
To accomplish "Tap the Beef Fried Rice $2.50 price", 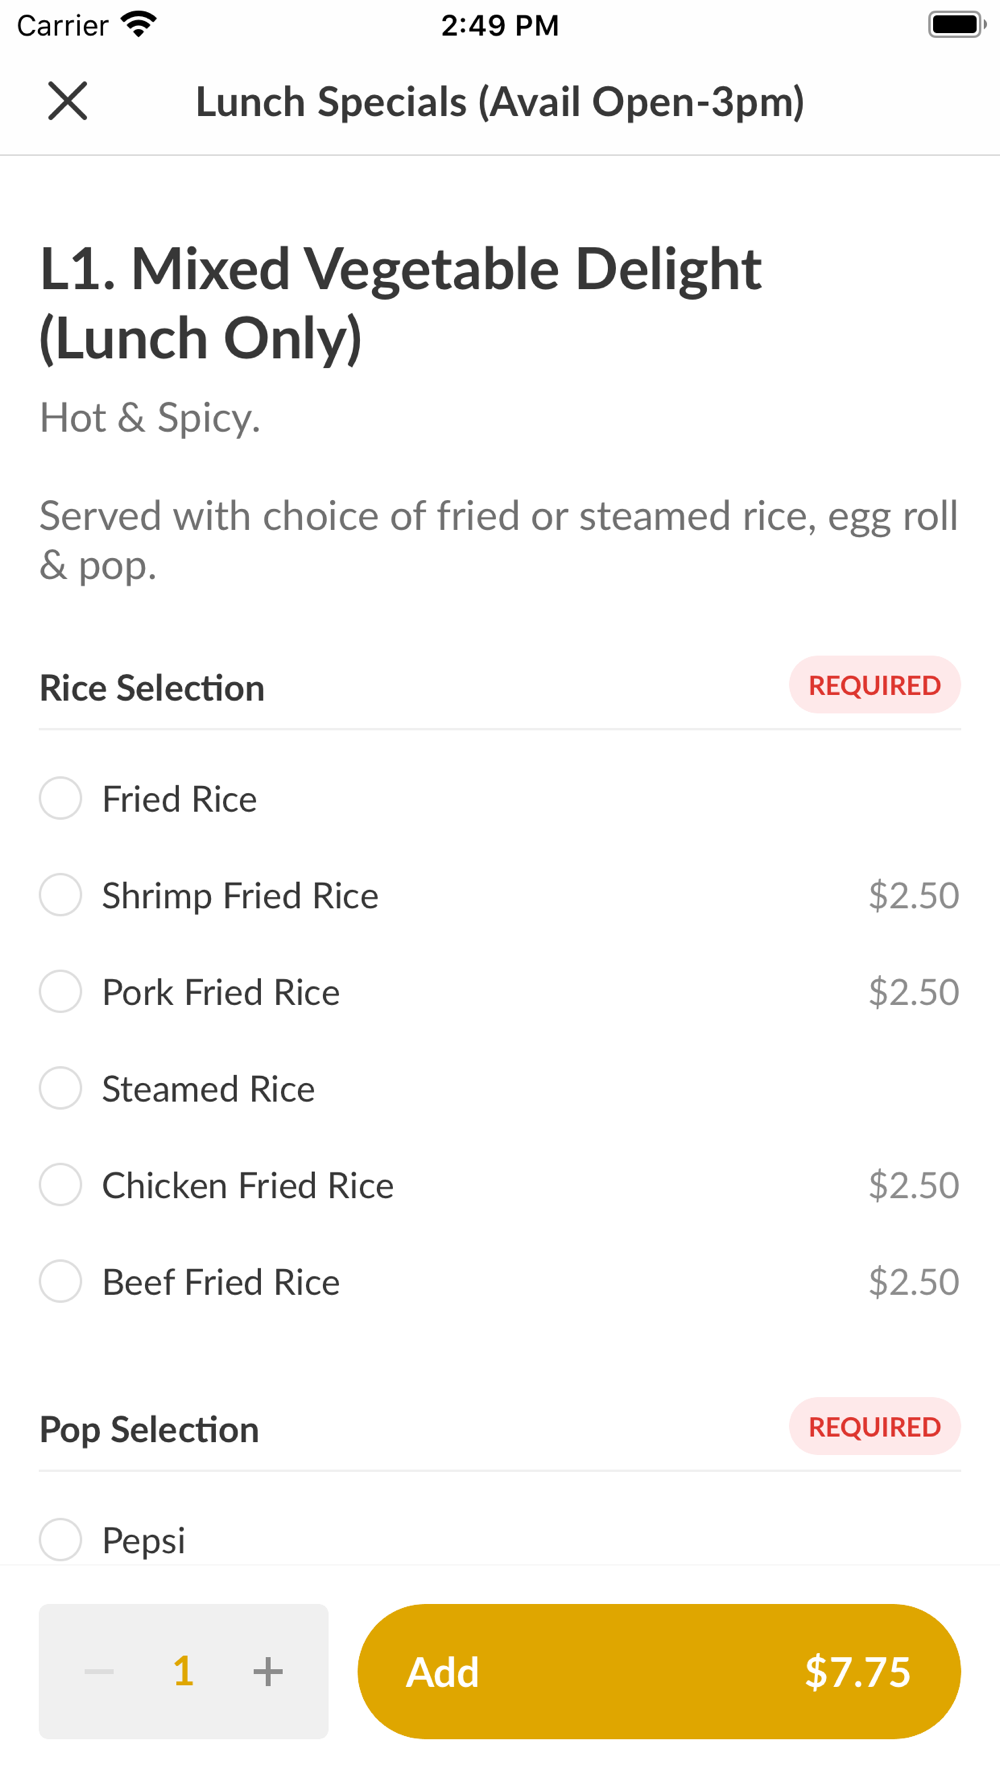I will tap(914, 1282).
